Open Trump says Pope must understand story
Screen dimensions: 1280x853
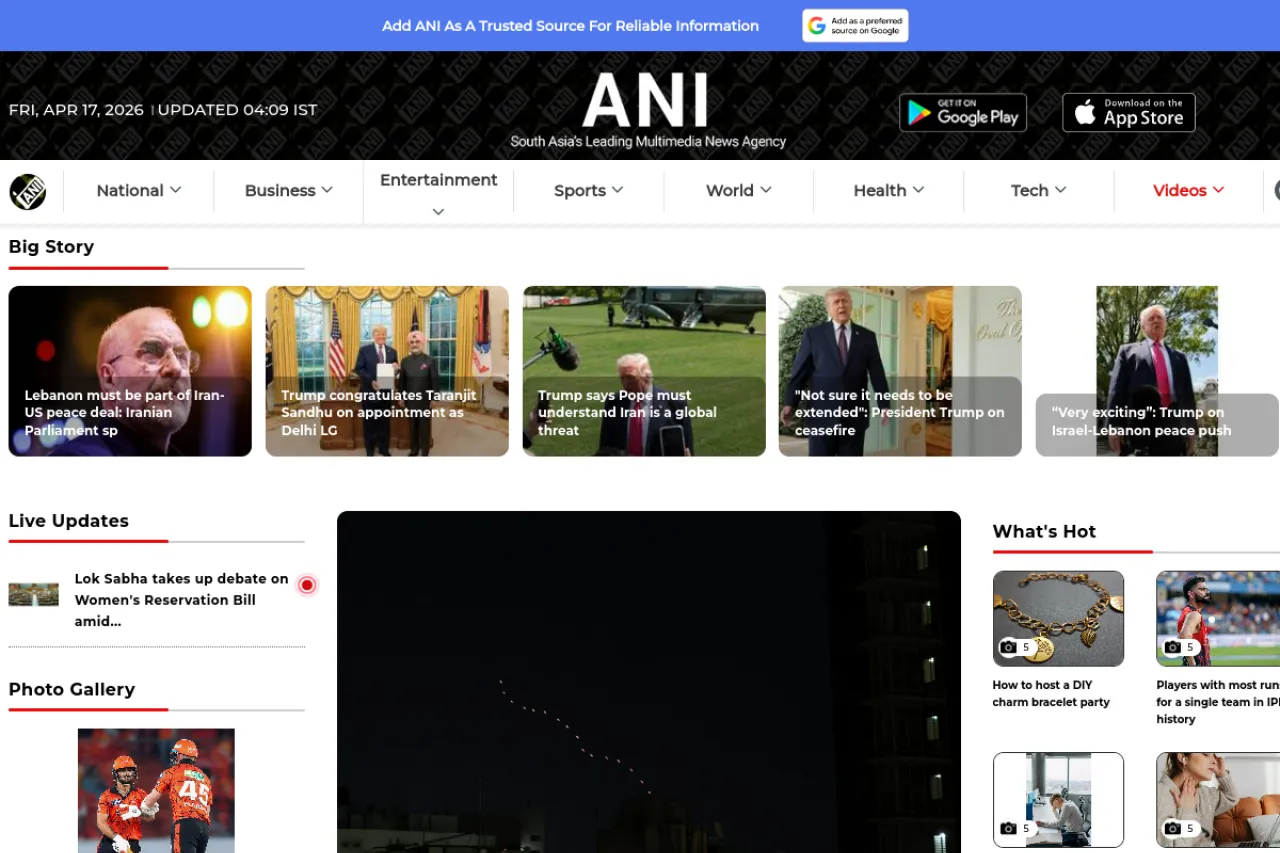point(644,371)
